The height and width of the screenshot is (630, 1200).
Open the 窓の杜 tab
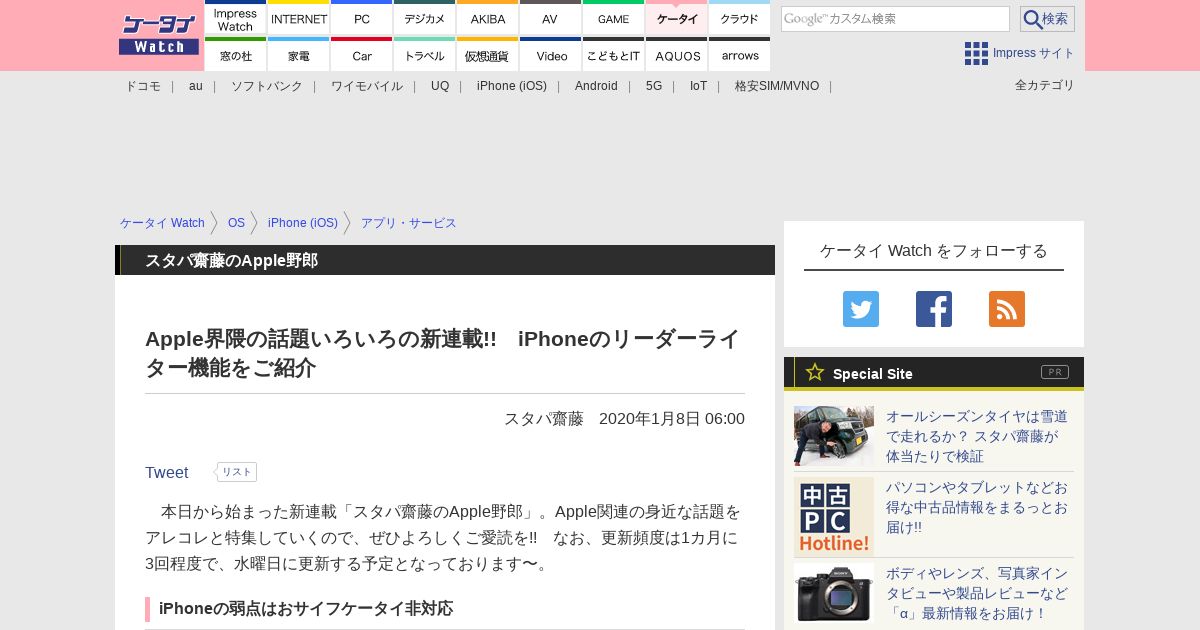(x=236, y=55)
